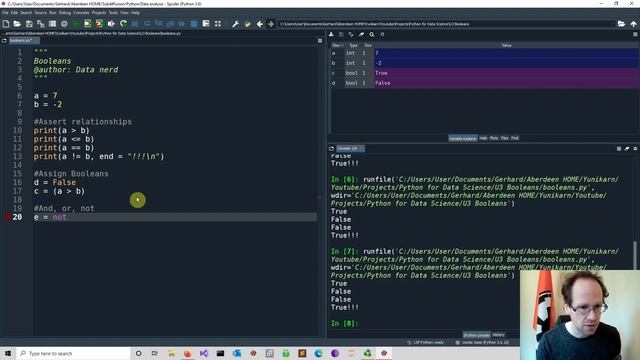
Task: Click the conda environment status bar entry
Action: [x=482, y=342]
